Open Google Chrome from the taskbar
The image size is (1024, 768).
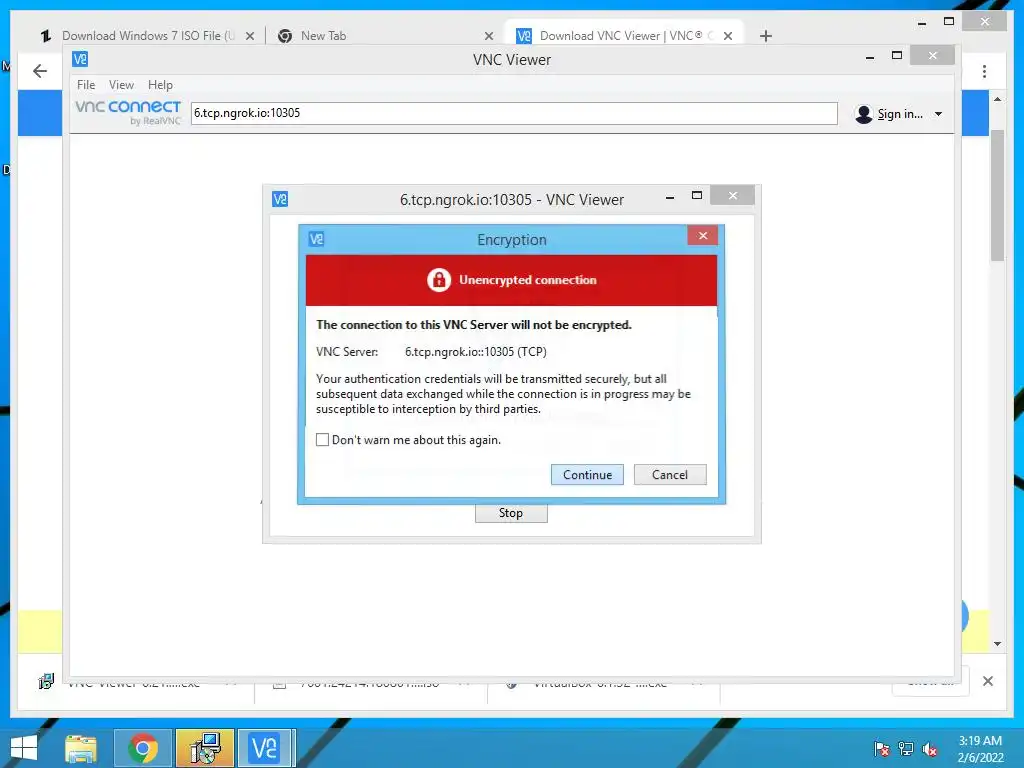143,748
